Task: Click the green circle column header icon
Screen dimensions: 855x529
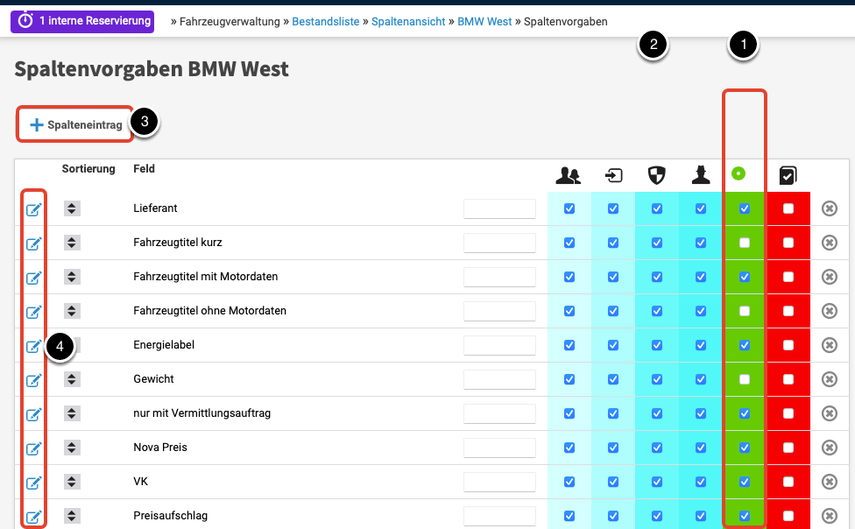Action: click(739, 174)
